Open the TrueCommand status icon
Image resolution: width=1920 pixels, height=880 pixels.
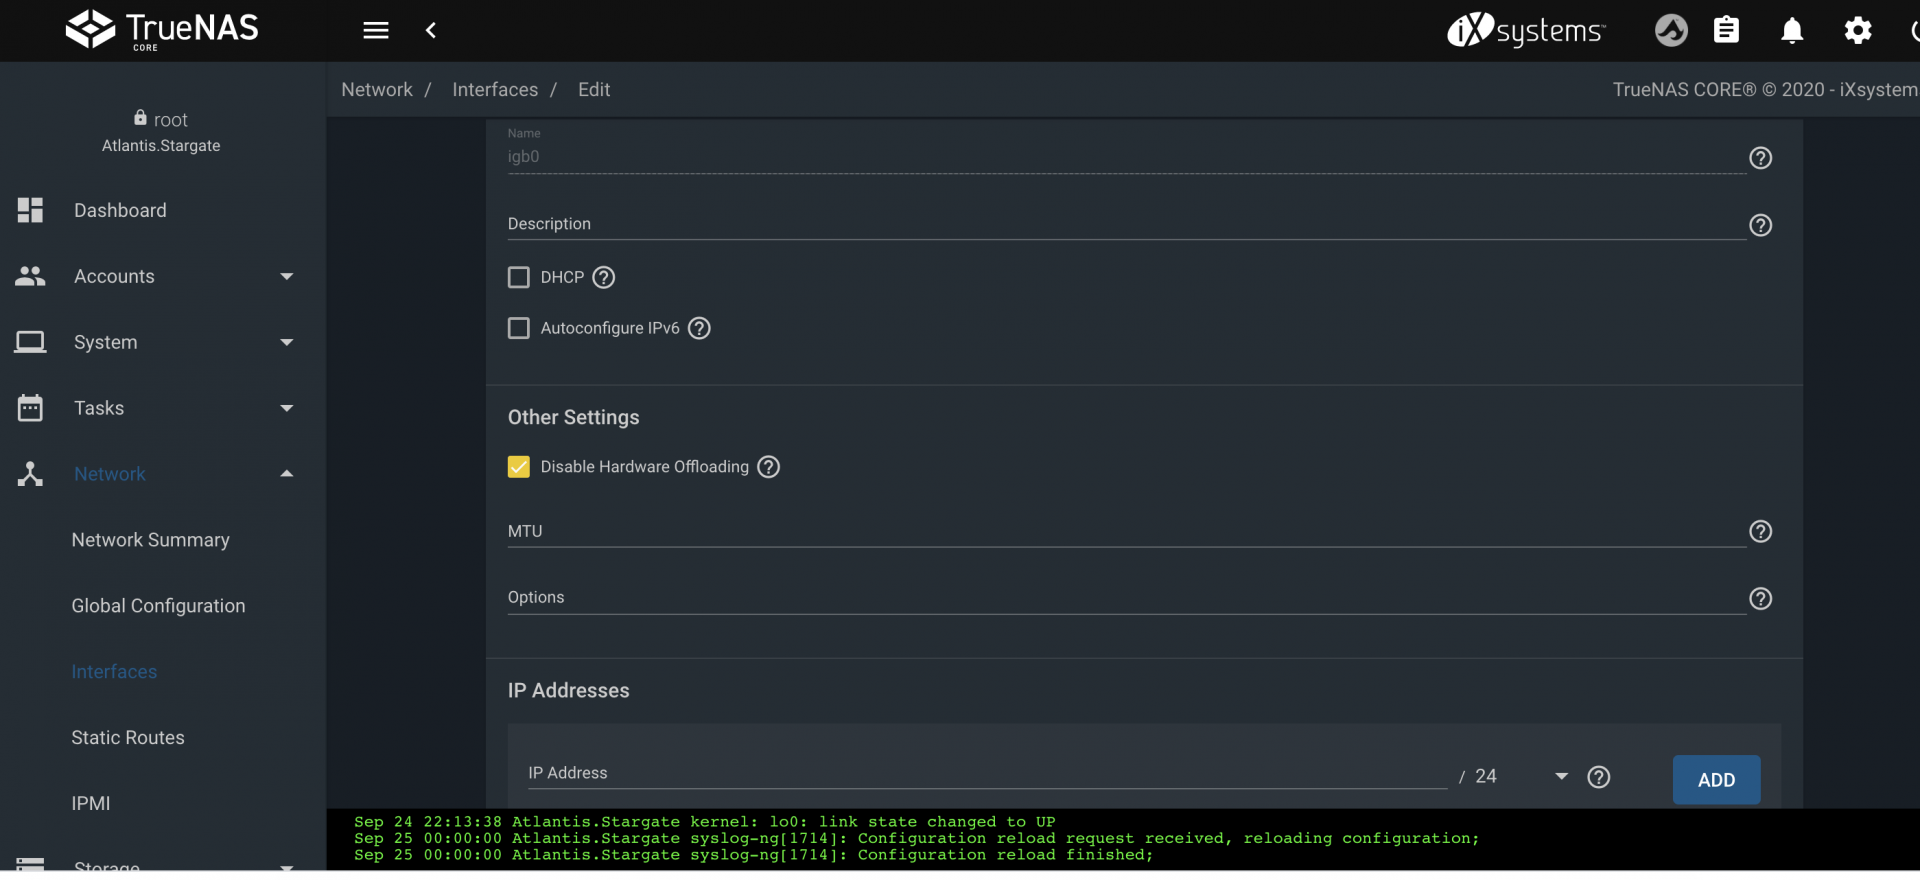click(1671, 30)
